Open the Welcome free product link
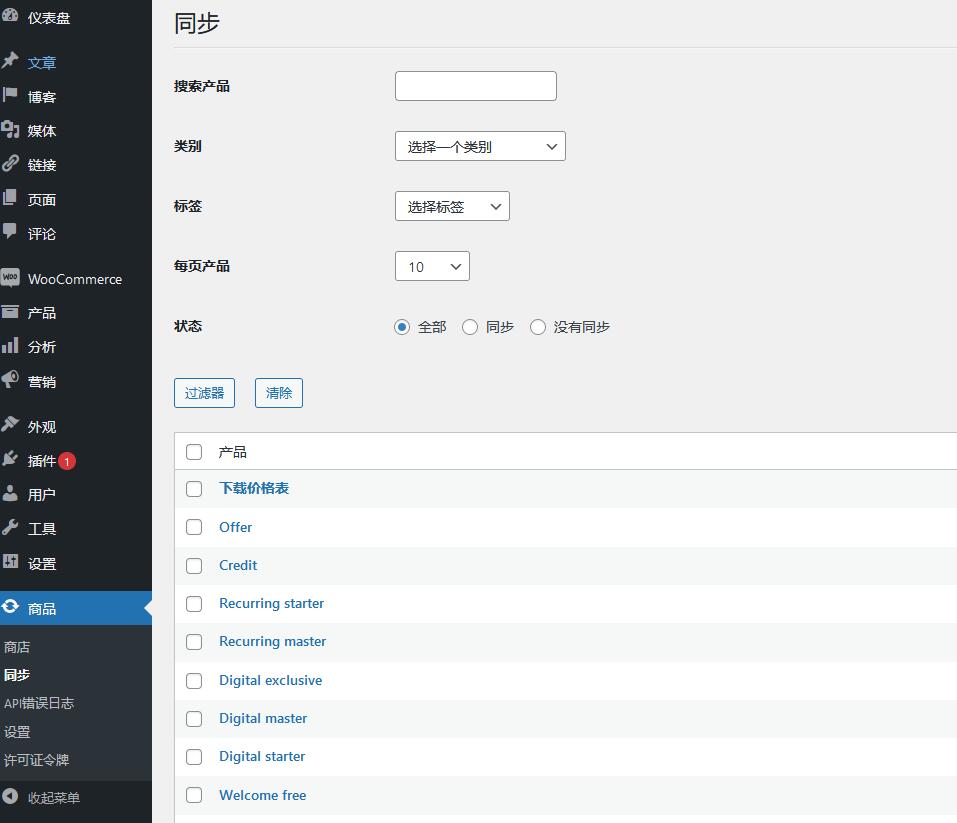 (x=262, y=795)
